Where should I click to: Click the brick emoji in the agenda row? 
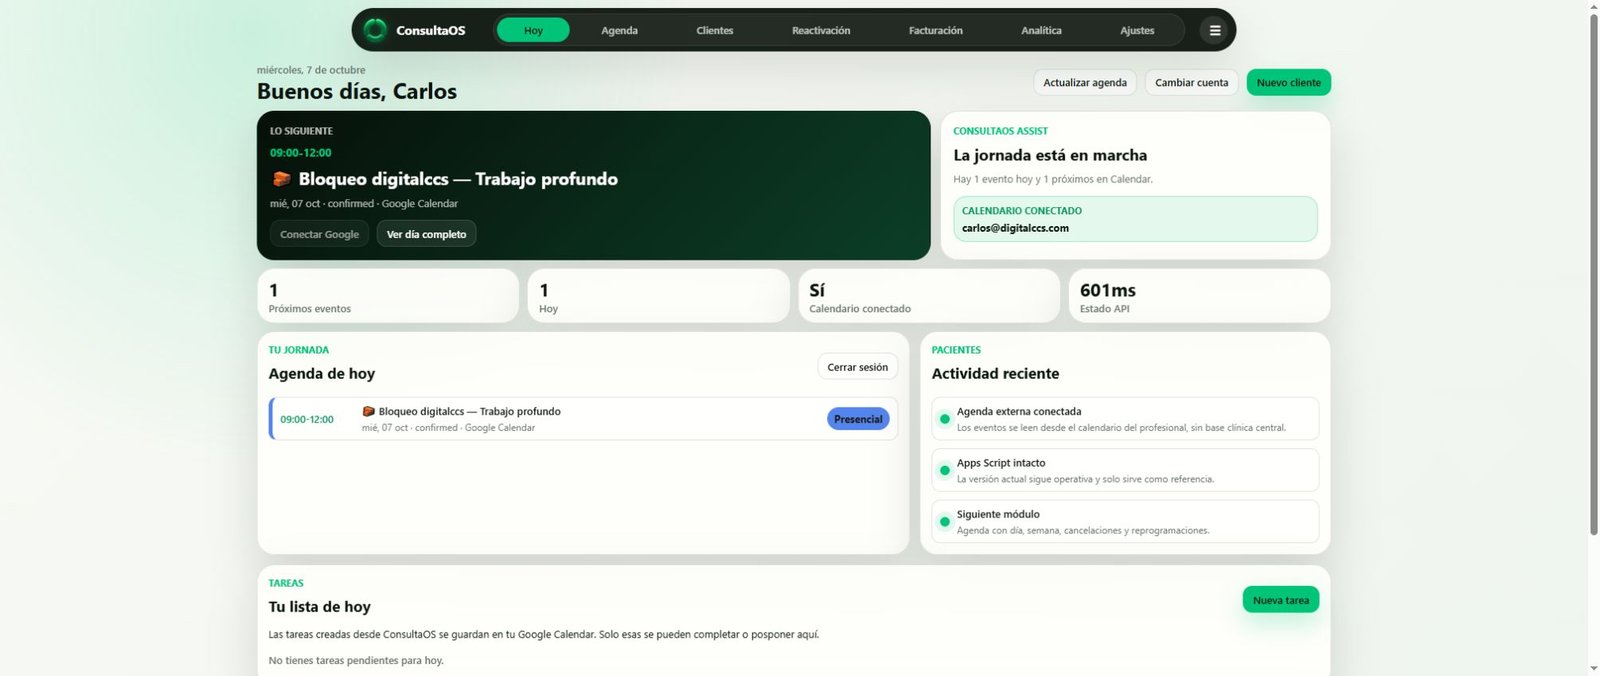(x=368, y=411)
